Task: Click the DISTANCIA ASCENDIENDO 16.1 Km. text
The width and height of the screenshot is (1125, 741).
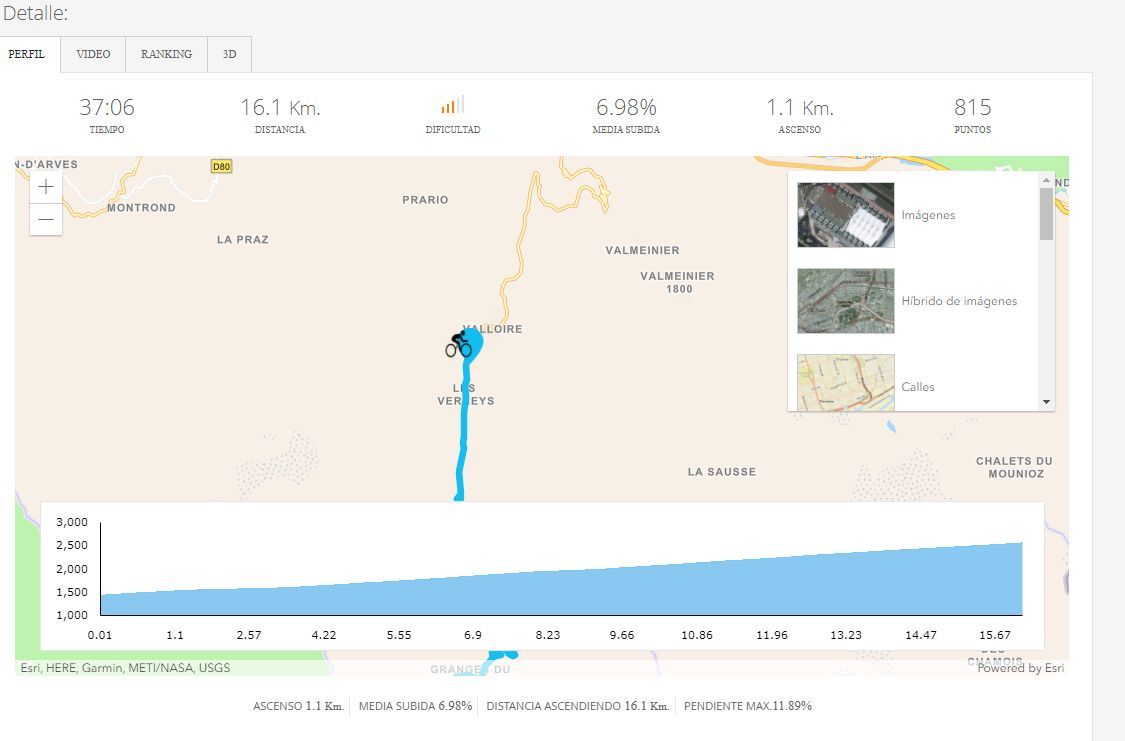Action: coord(578,706)
